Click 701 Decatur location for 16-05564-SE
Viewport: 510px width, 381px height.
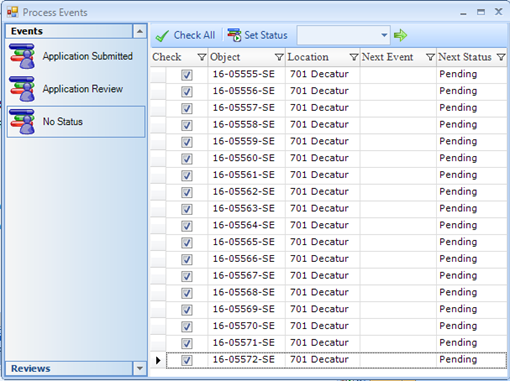(319, 225)
